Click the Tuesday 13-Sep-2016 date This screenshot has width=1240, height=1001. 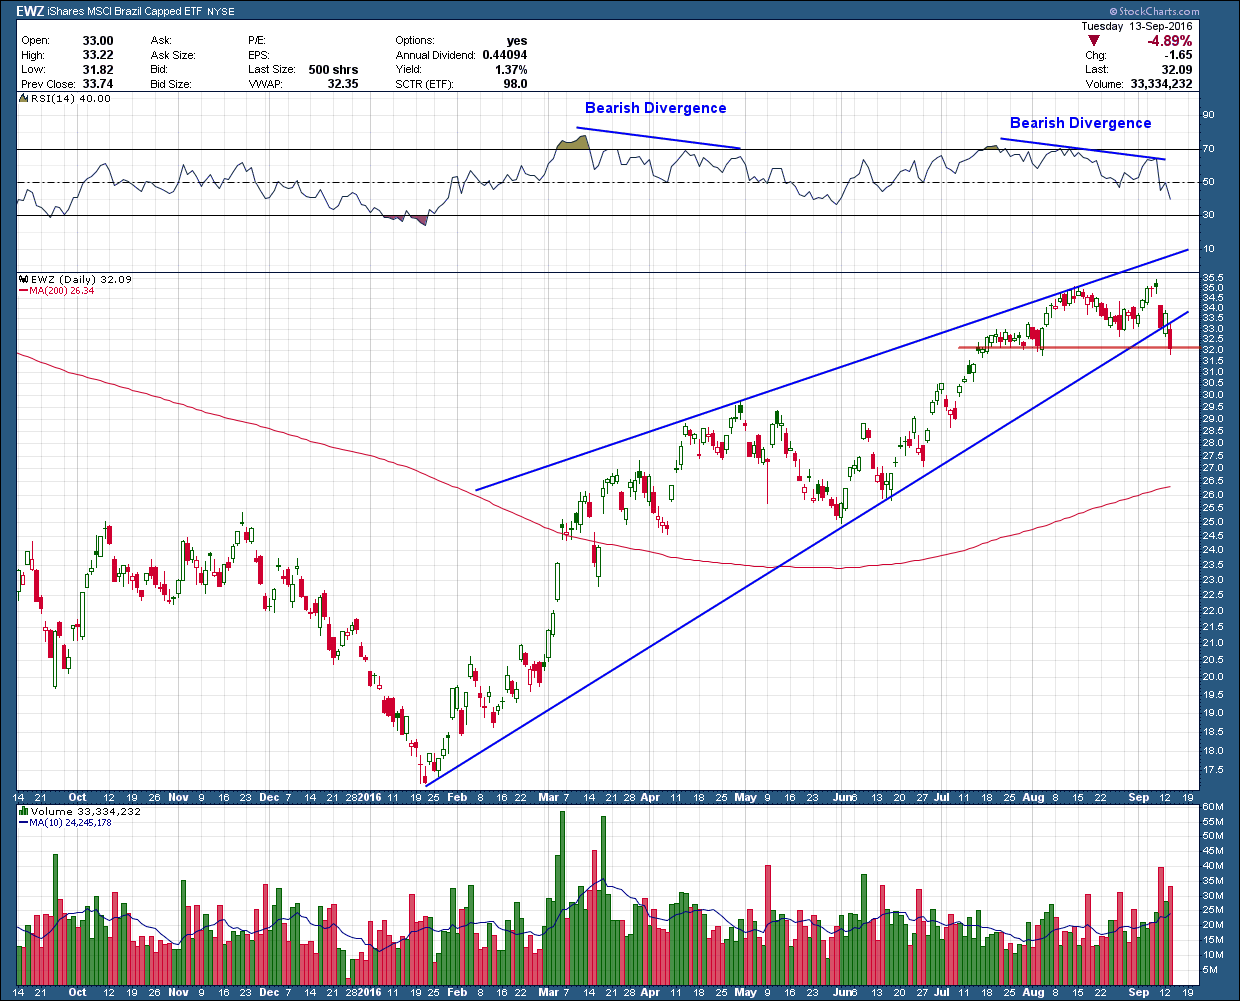click(x=1138, y=26)
